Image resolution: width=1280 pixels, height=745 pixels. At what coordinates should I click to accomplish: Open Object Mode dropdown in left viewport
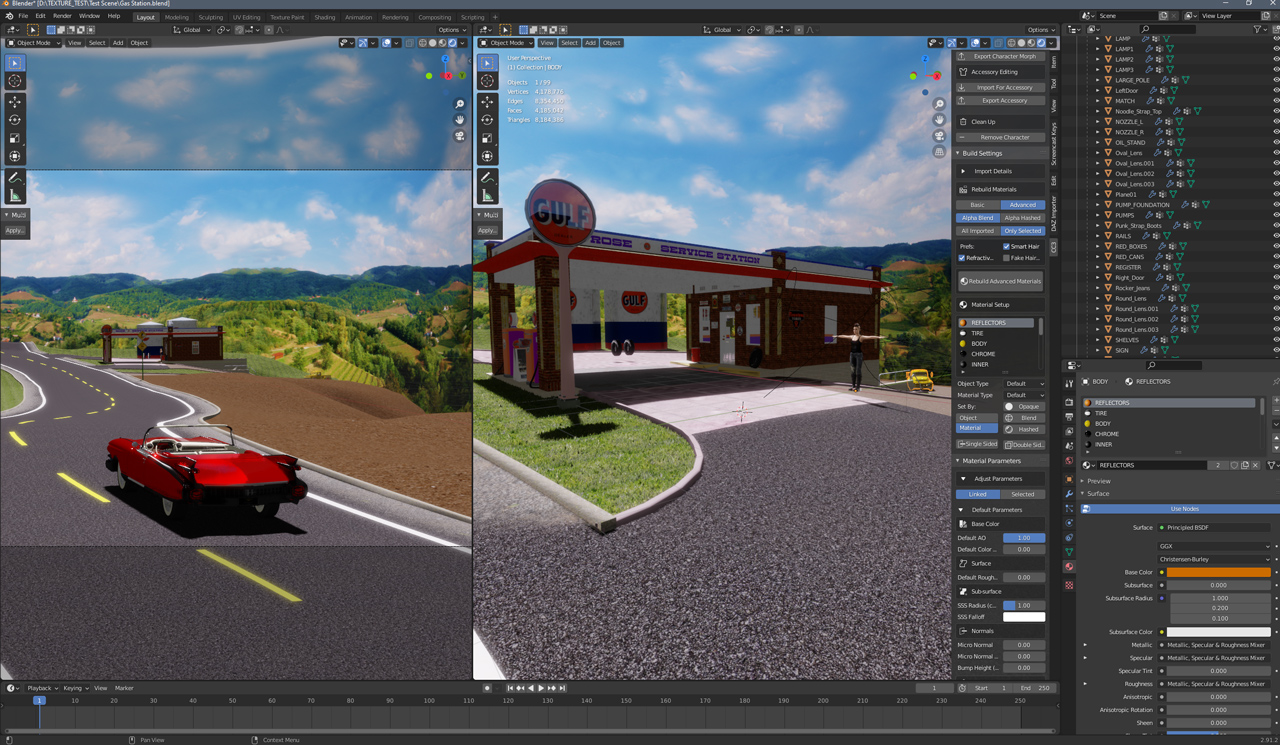(x=35, y=43)
